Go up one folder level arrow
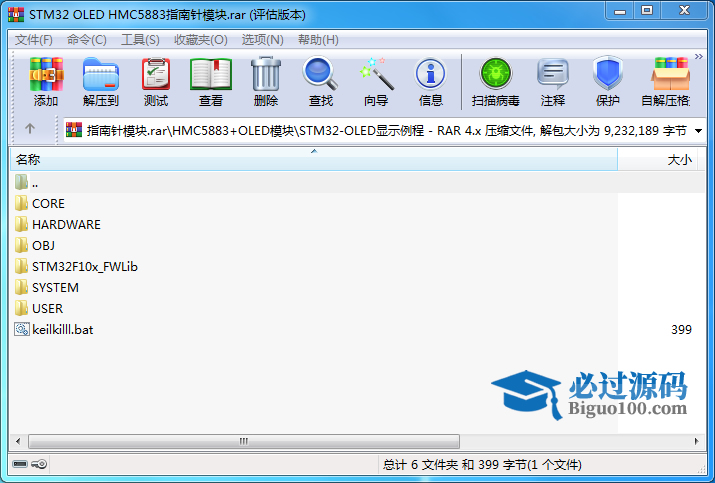Viewport: 715px width, 483px height. point(30,129)
